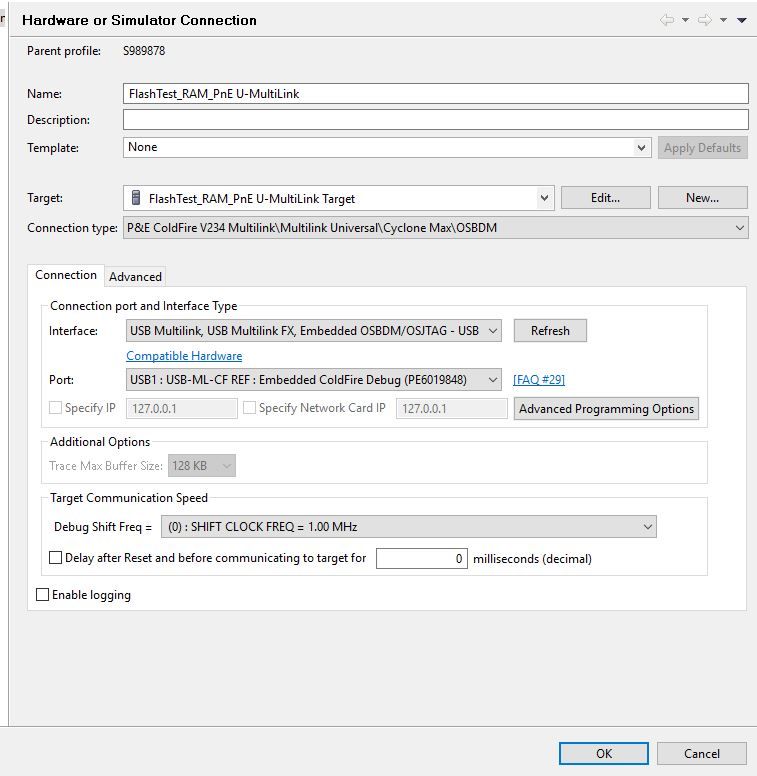Open the back history dropdown arrow

click(x=685, y=20)
